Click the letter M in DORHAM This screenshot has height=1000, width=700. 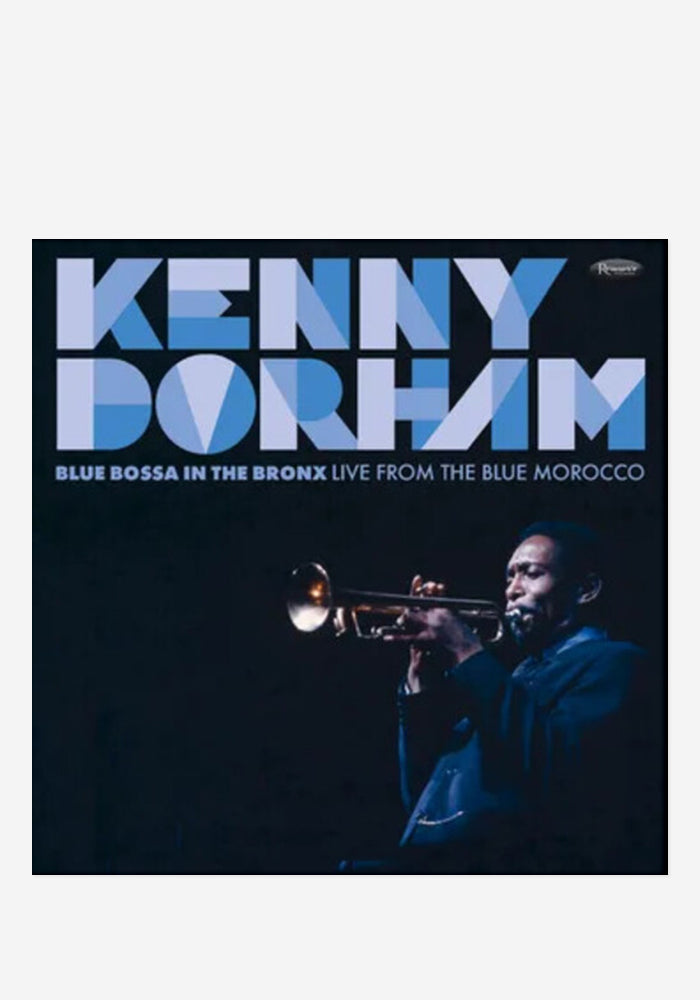pyautogui.click(x=592, y=403)
